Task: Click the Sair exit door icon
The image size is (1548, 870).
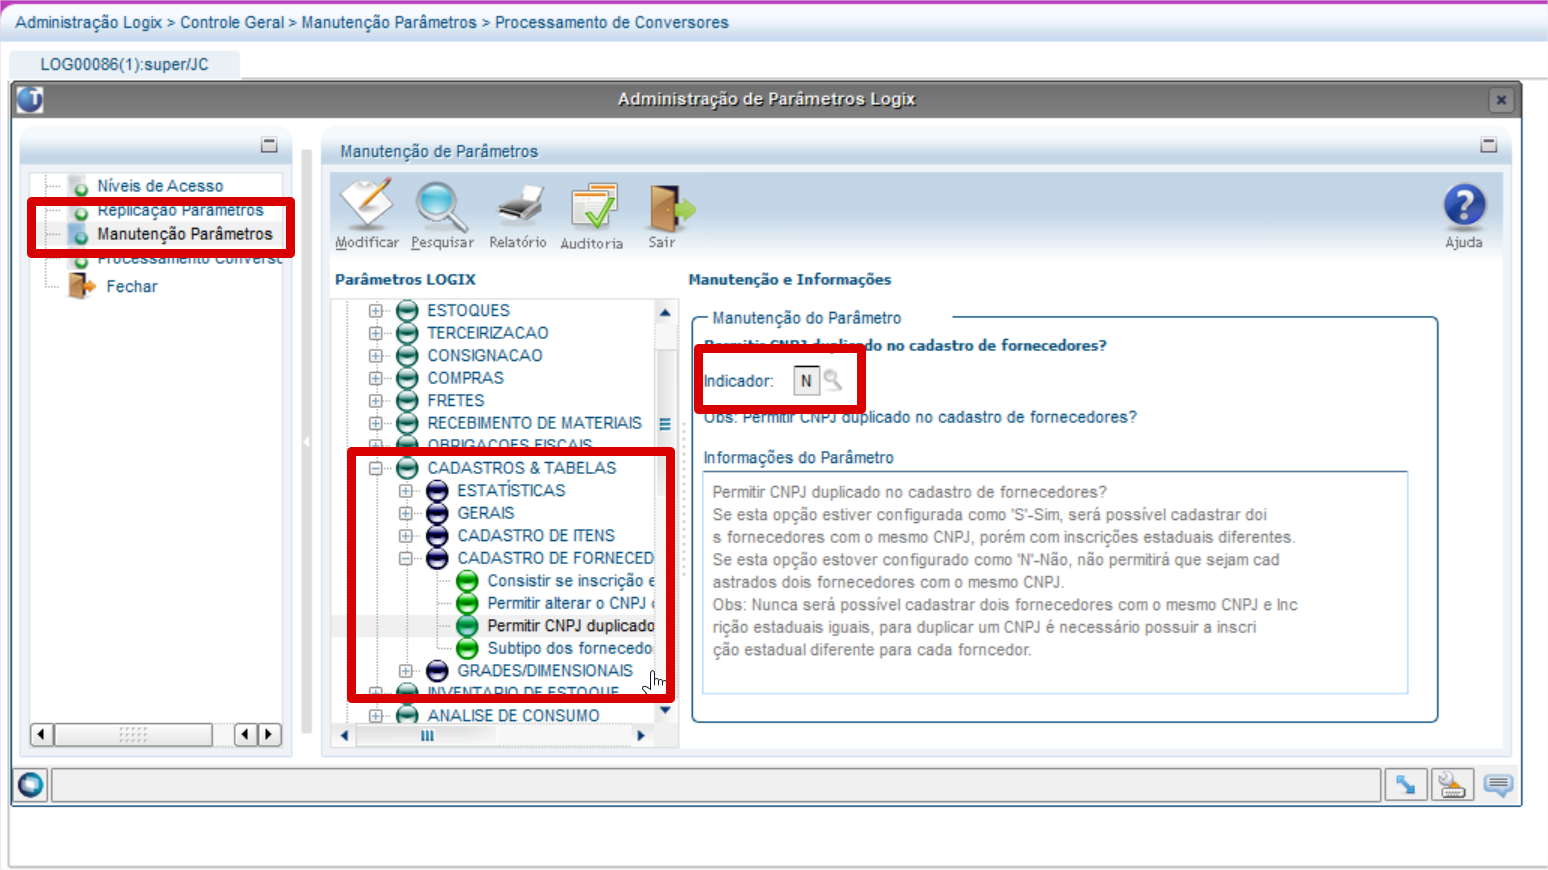Action: pyautogui.click(x=670, y=208)
